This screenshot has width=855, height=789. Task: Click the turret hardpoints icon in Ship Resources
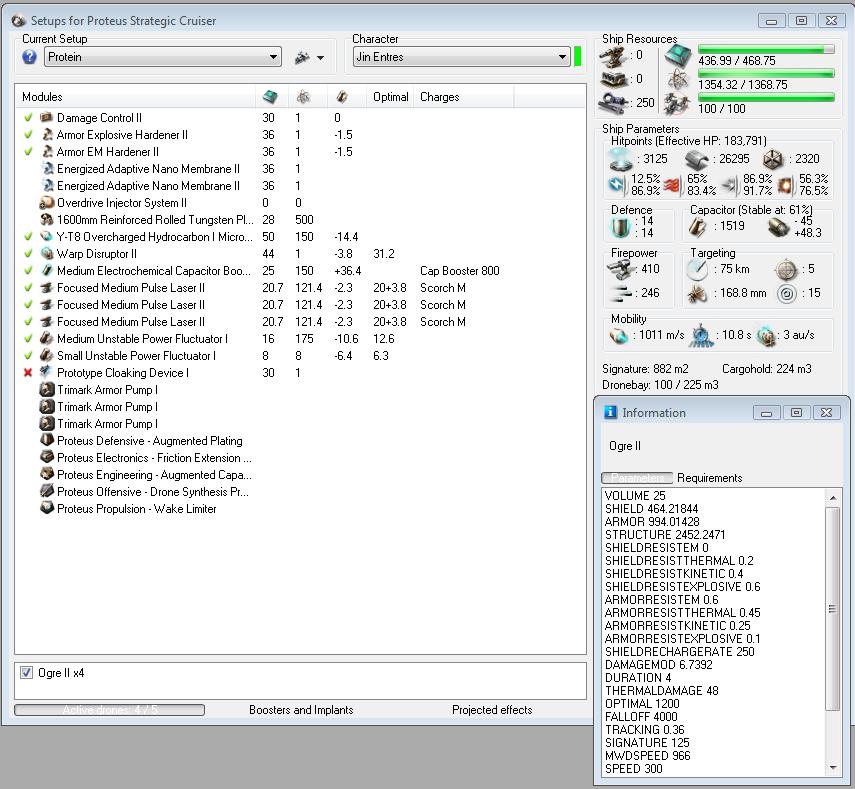tap(613, 56)
